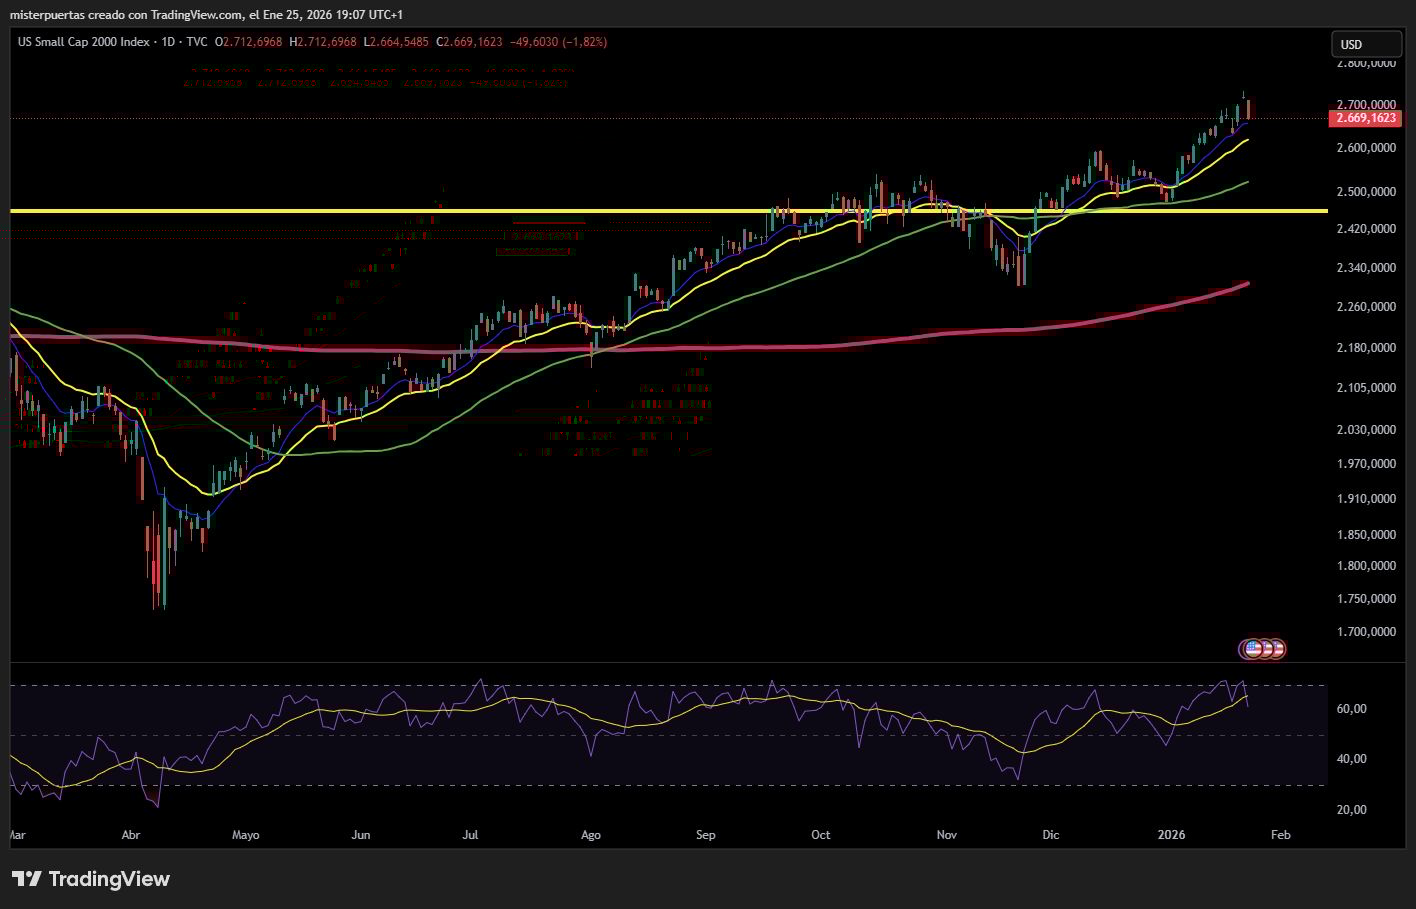Click the Jun label on time axis
The width and height of the screenshot is (1416, 909).
pyautogui.click(x=361, y=835)
